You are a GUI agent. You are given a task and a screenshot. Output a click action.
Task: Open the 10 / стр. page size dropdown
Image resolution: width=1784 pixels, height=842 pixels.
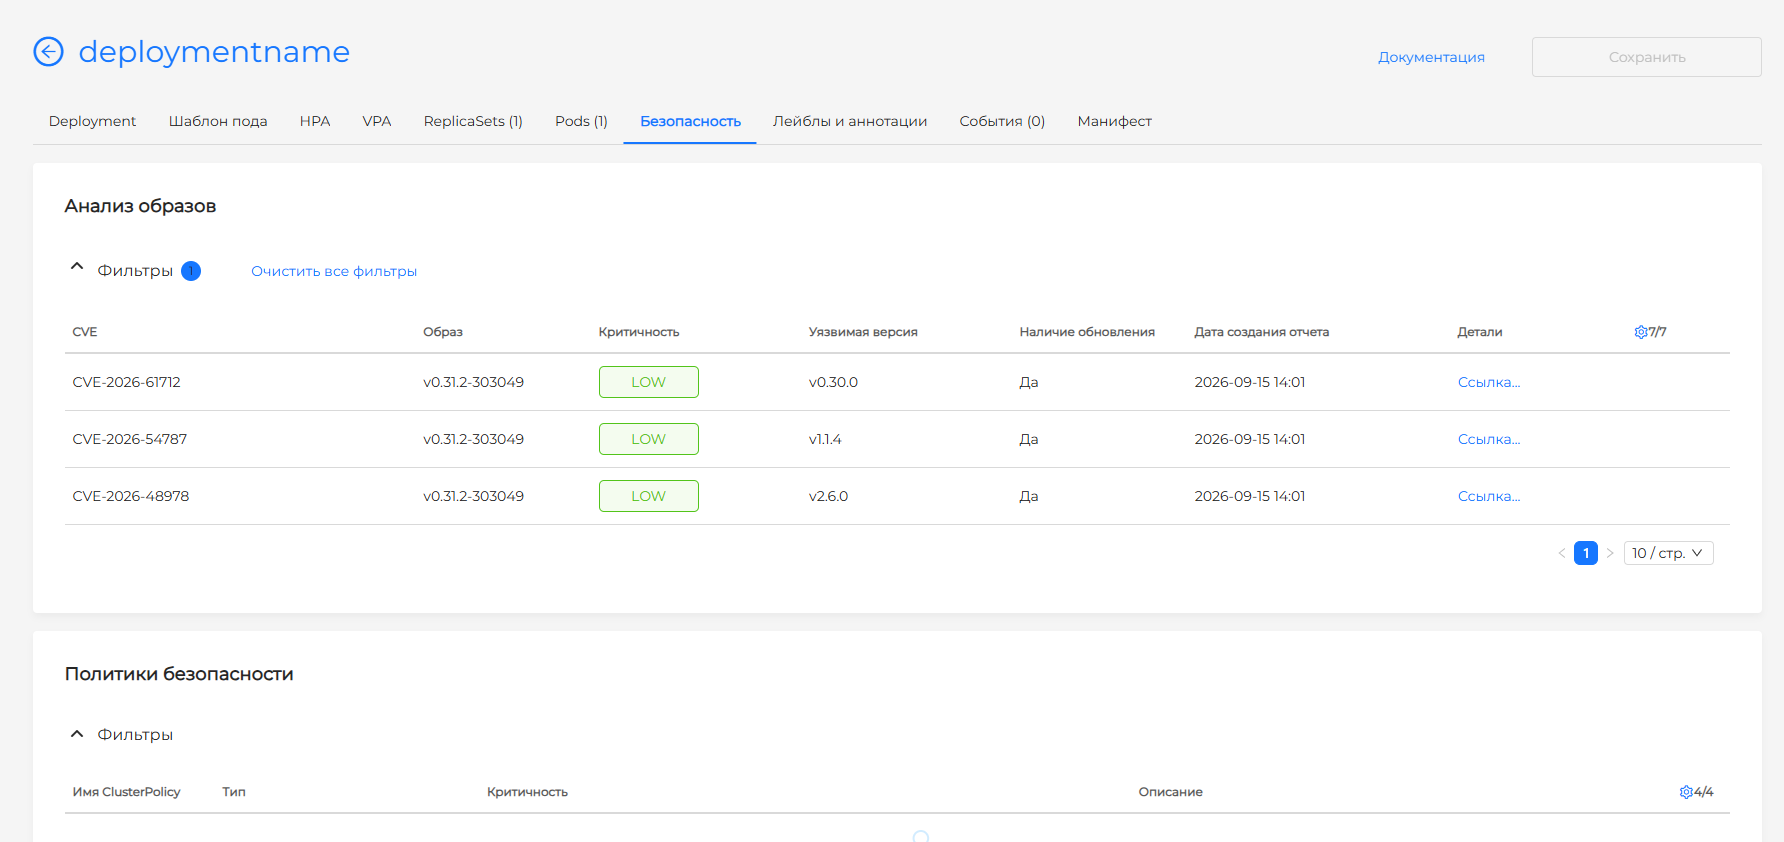pos(1668,553)
